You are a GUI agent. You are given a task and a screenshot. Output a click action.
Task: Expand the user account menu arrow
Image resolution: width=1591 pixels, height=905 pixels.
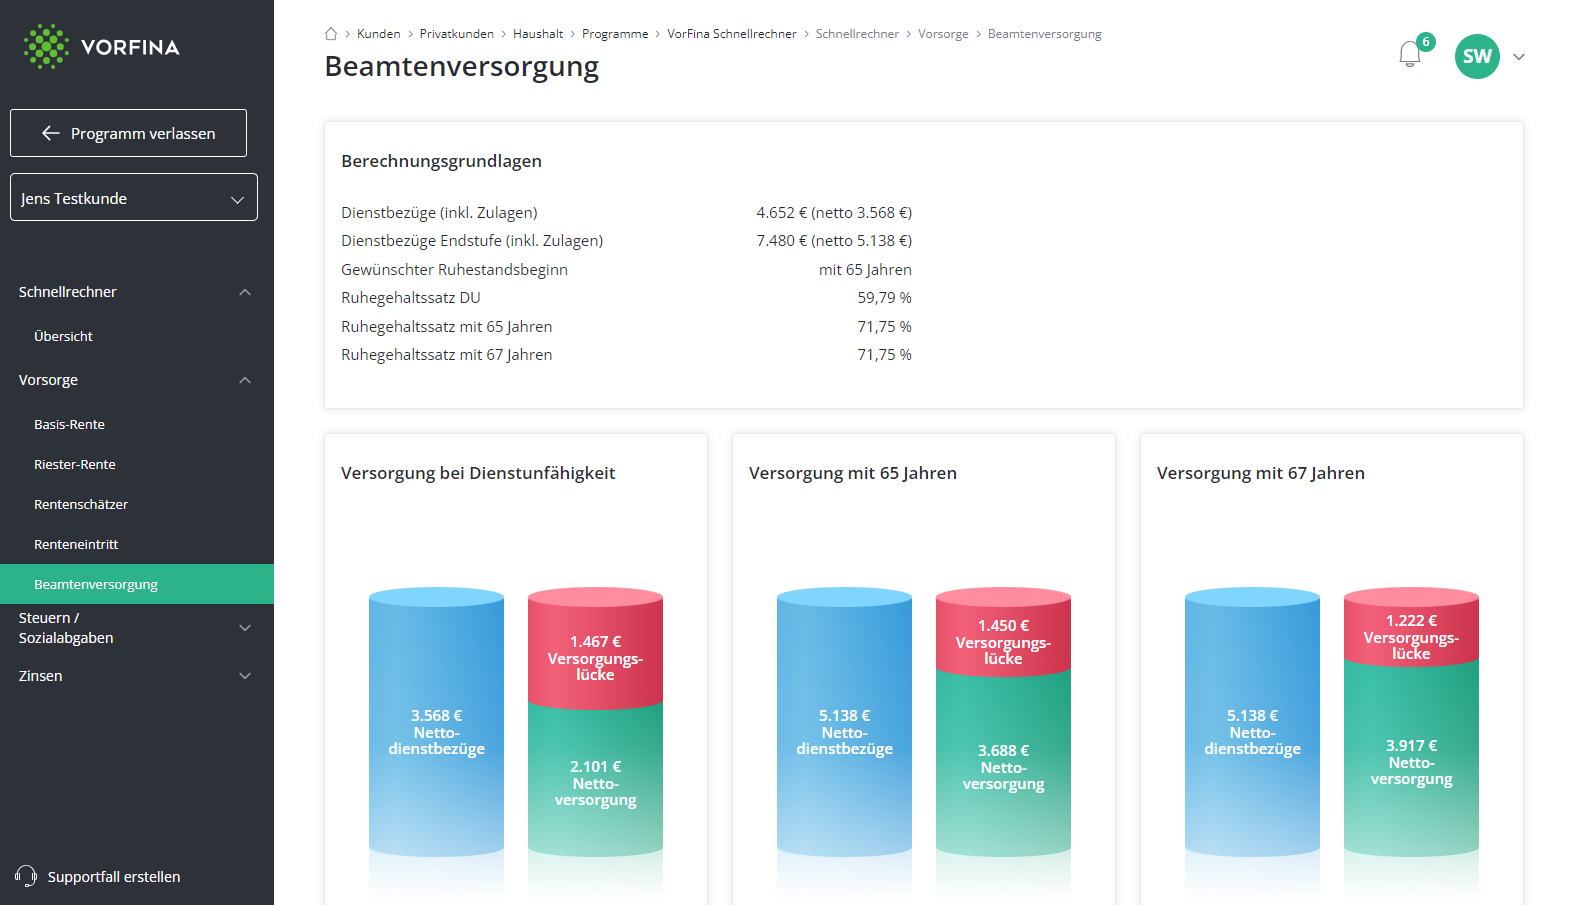coord(1519,57)
